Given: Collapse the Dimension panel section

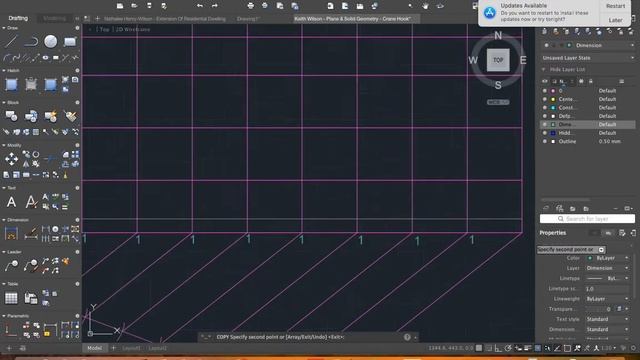Looking at the screenshot, I should pos(4,220).
